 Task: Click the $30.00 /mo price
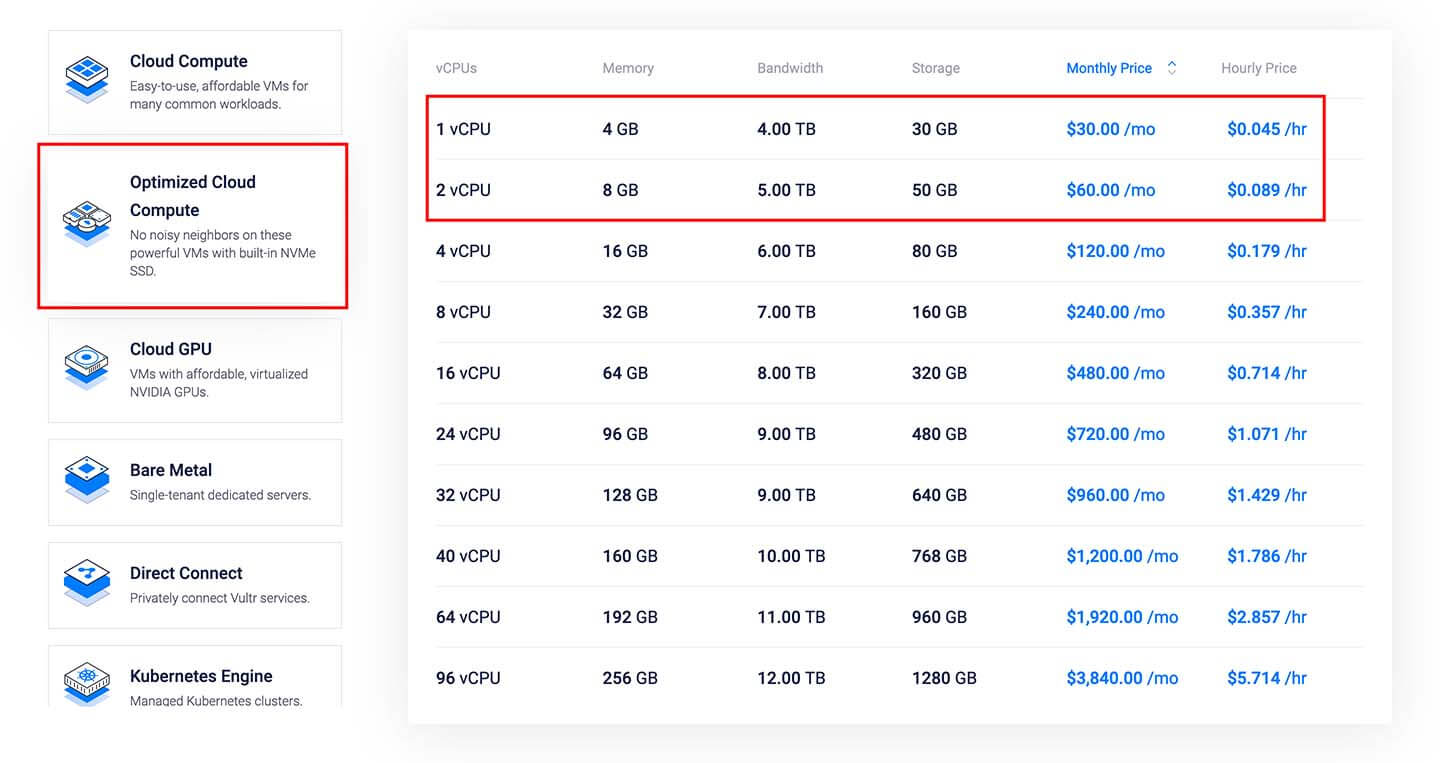coord(1110,129)
